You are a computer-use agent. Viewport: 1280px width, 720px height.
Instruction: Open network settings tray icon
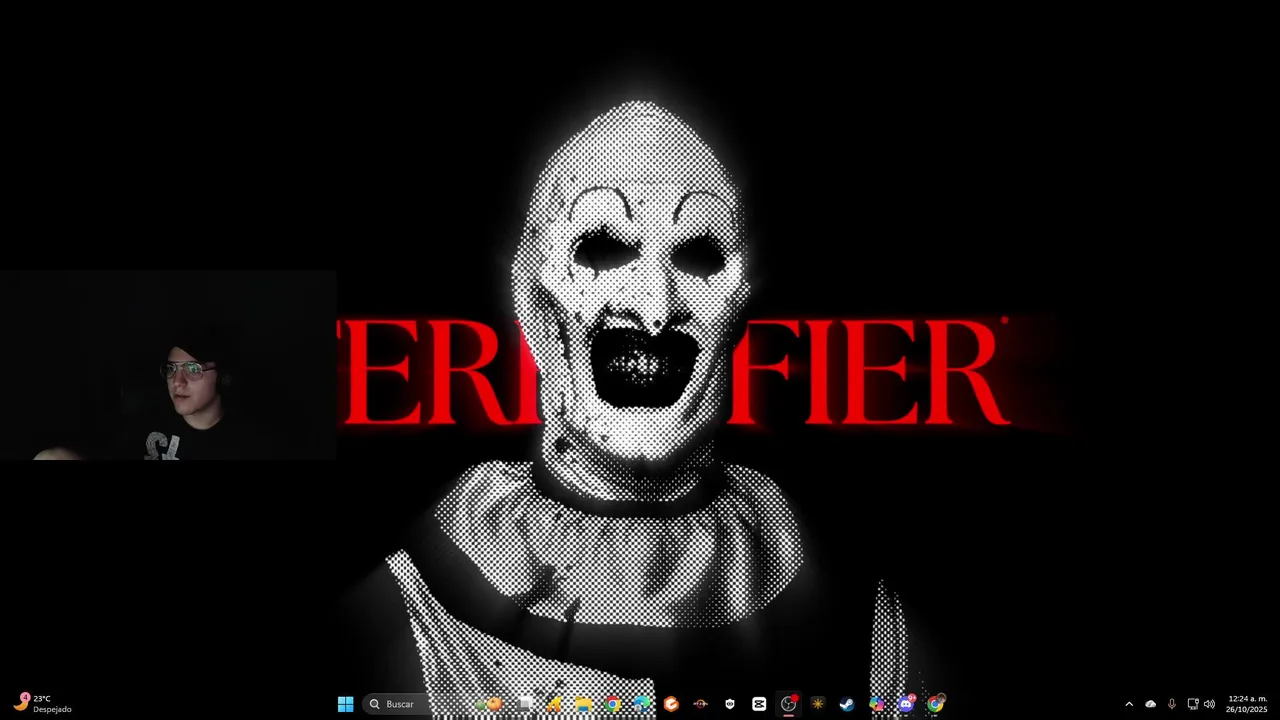[1193, 704]
